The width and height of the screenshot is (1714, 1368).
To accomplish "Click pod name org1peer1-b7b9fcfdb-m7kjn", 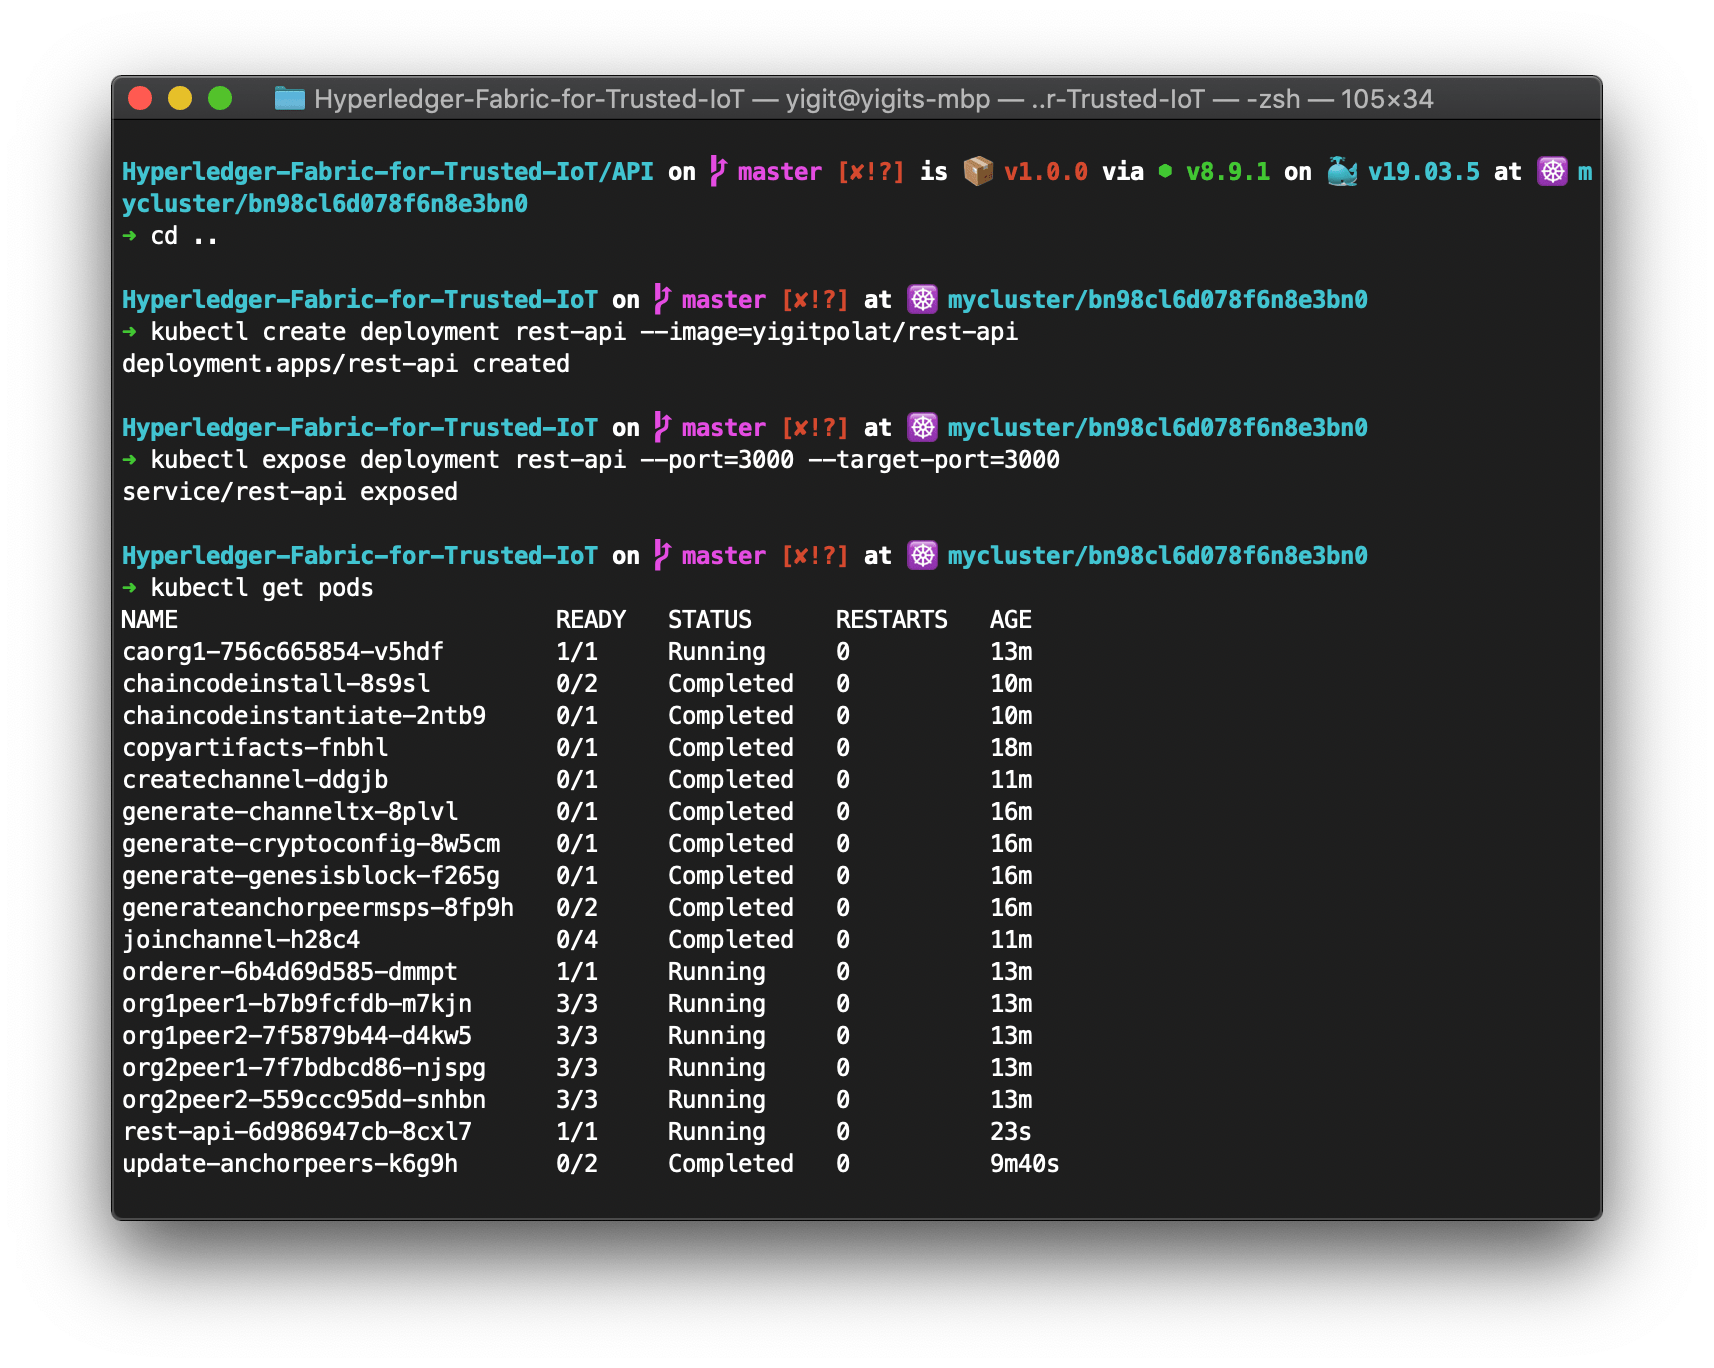I will tap(297, 1004).
